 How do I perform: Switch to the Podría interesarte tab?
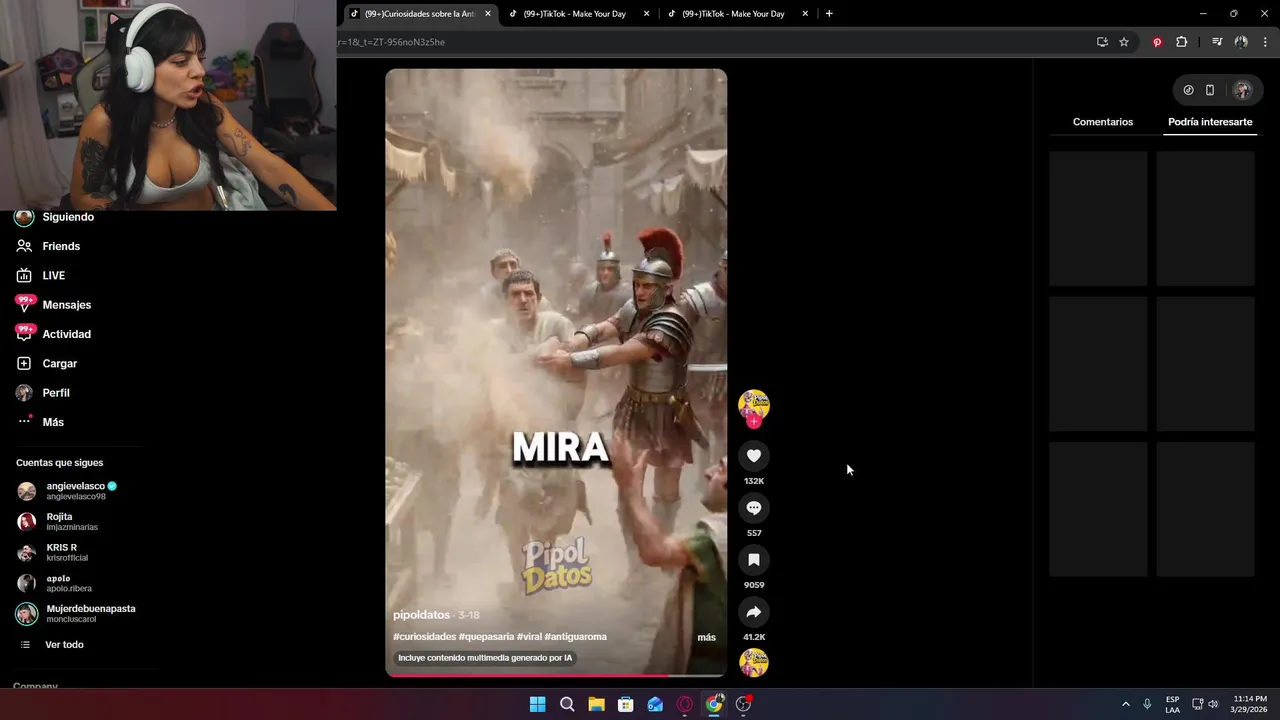tap(1210, 122)
